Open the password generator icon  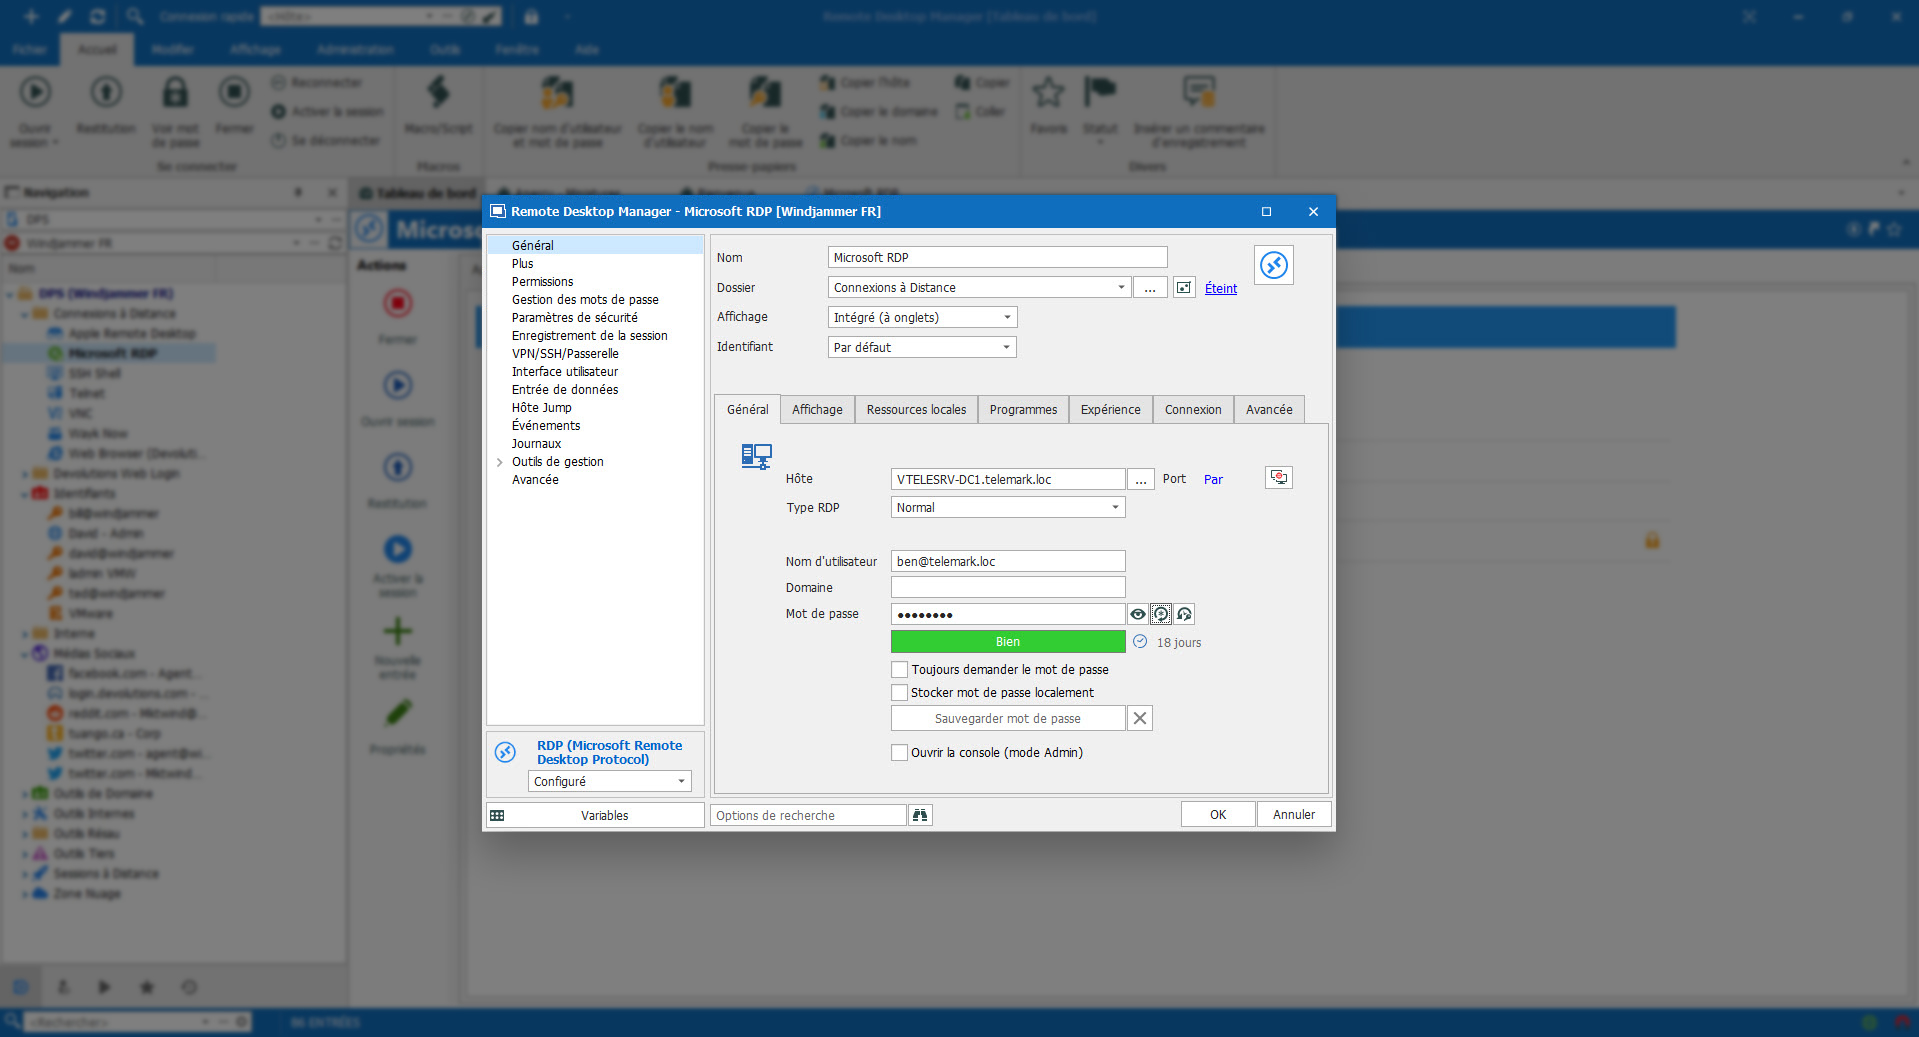point(1161,615)
